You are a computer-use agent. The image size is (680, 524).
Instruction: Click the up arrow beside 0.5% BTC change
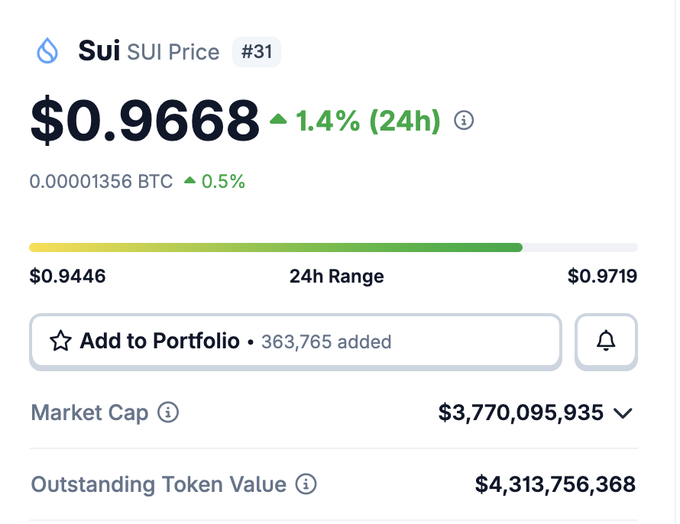(190, 181)
